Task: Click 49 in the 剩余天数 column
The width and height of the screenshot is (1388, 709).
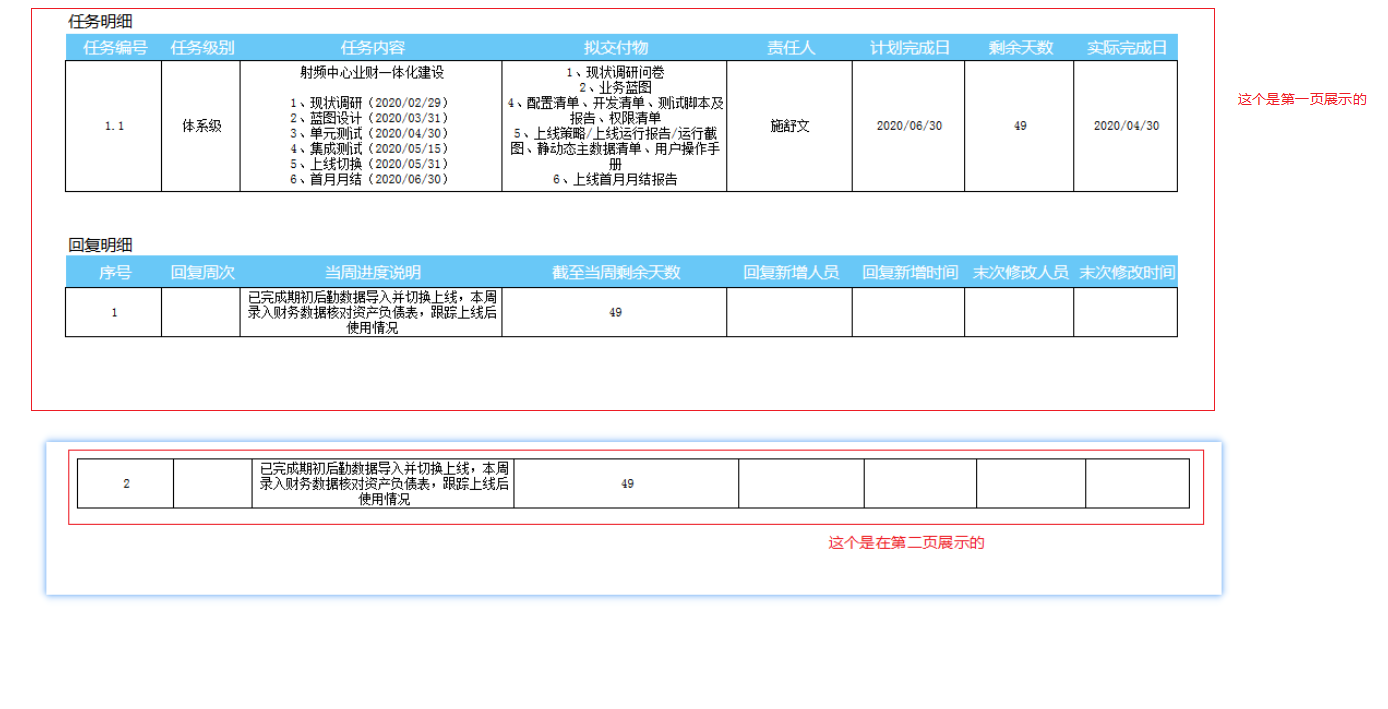Action: tap(1020, 126)
